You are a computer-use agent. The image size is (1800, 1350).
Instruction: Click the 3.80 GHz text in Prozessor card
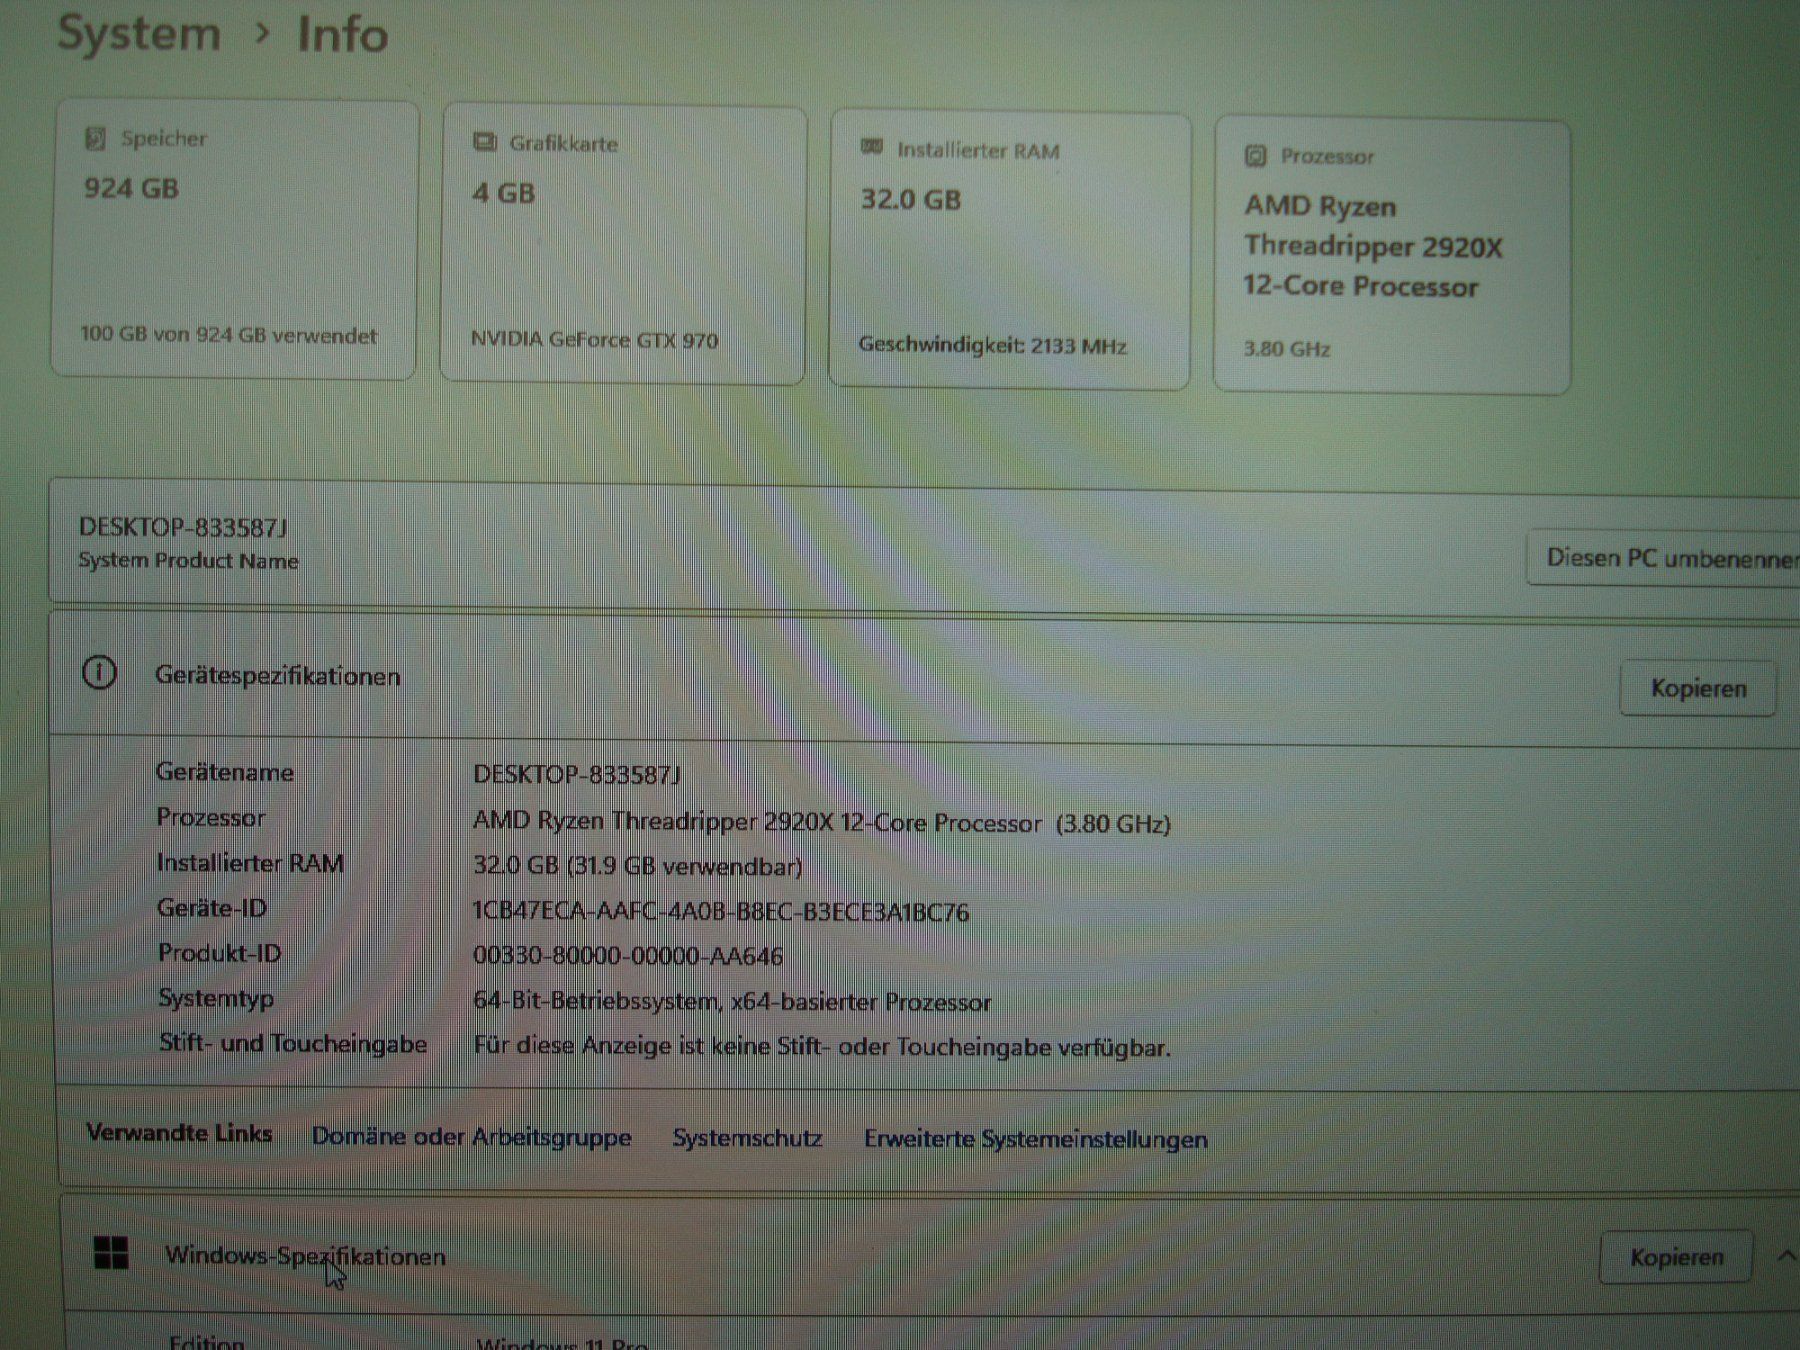point(1287,349)
